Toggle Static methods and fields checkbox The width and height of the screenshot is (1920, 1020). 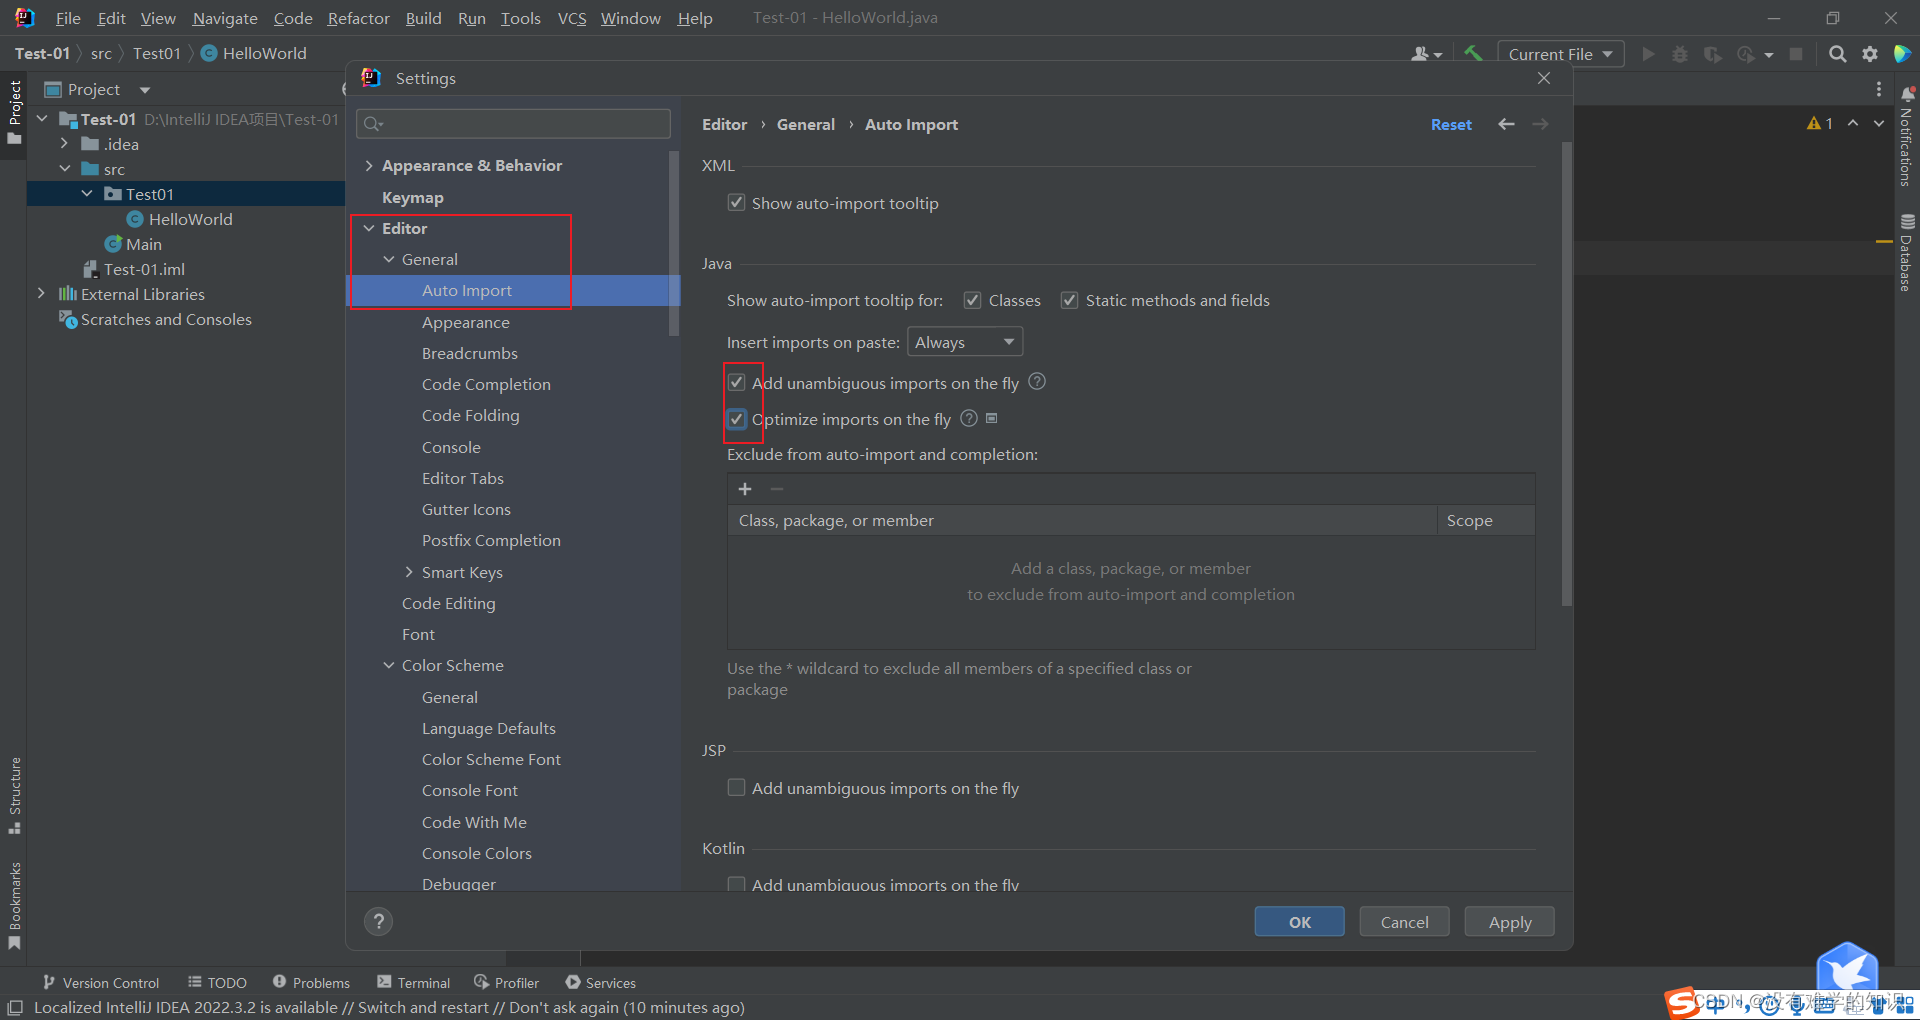[x=1069, y=300]
